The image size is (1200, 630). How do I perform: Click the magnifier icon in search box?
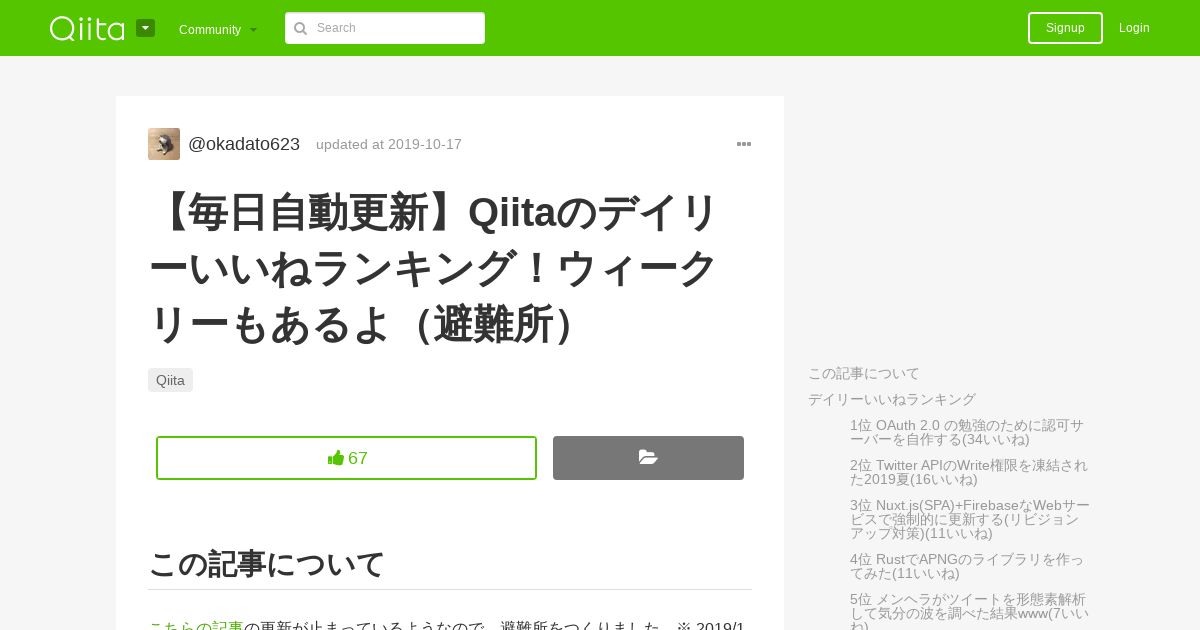[301, 28]
